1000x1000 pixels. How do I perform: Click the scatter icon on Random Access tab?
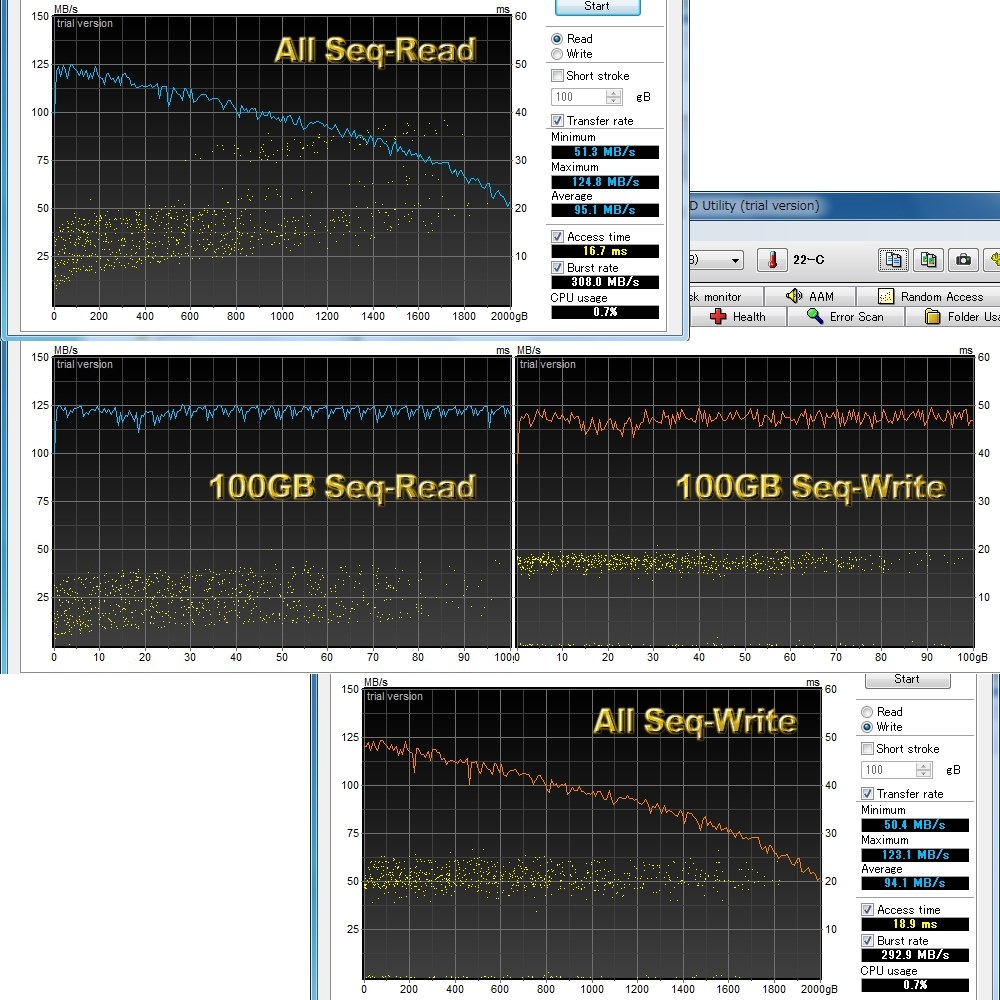click(x=885, y=297)
